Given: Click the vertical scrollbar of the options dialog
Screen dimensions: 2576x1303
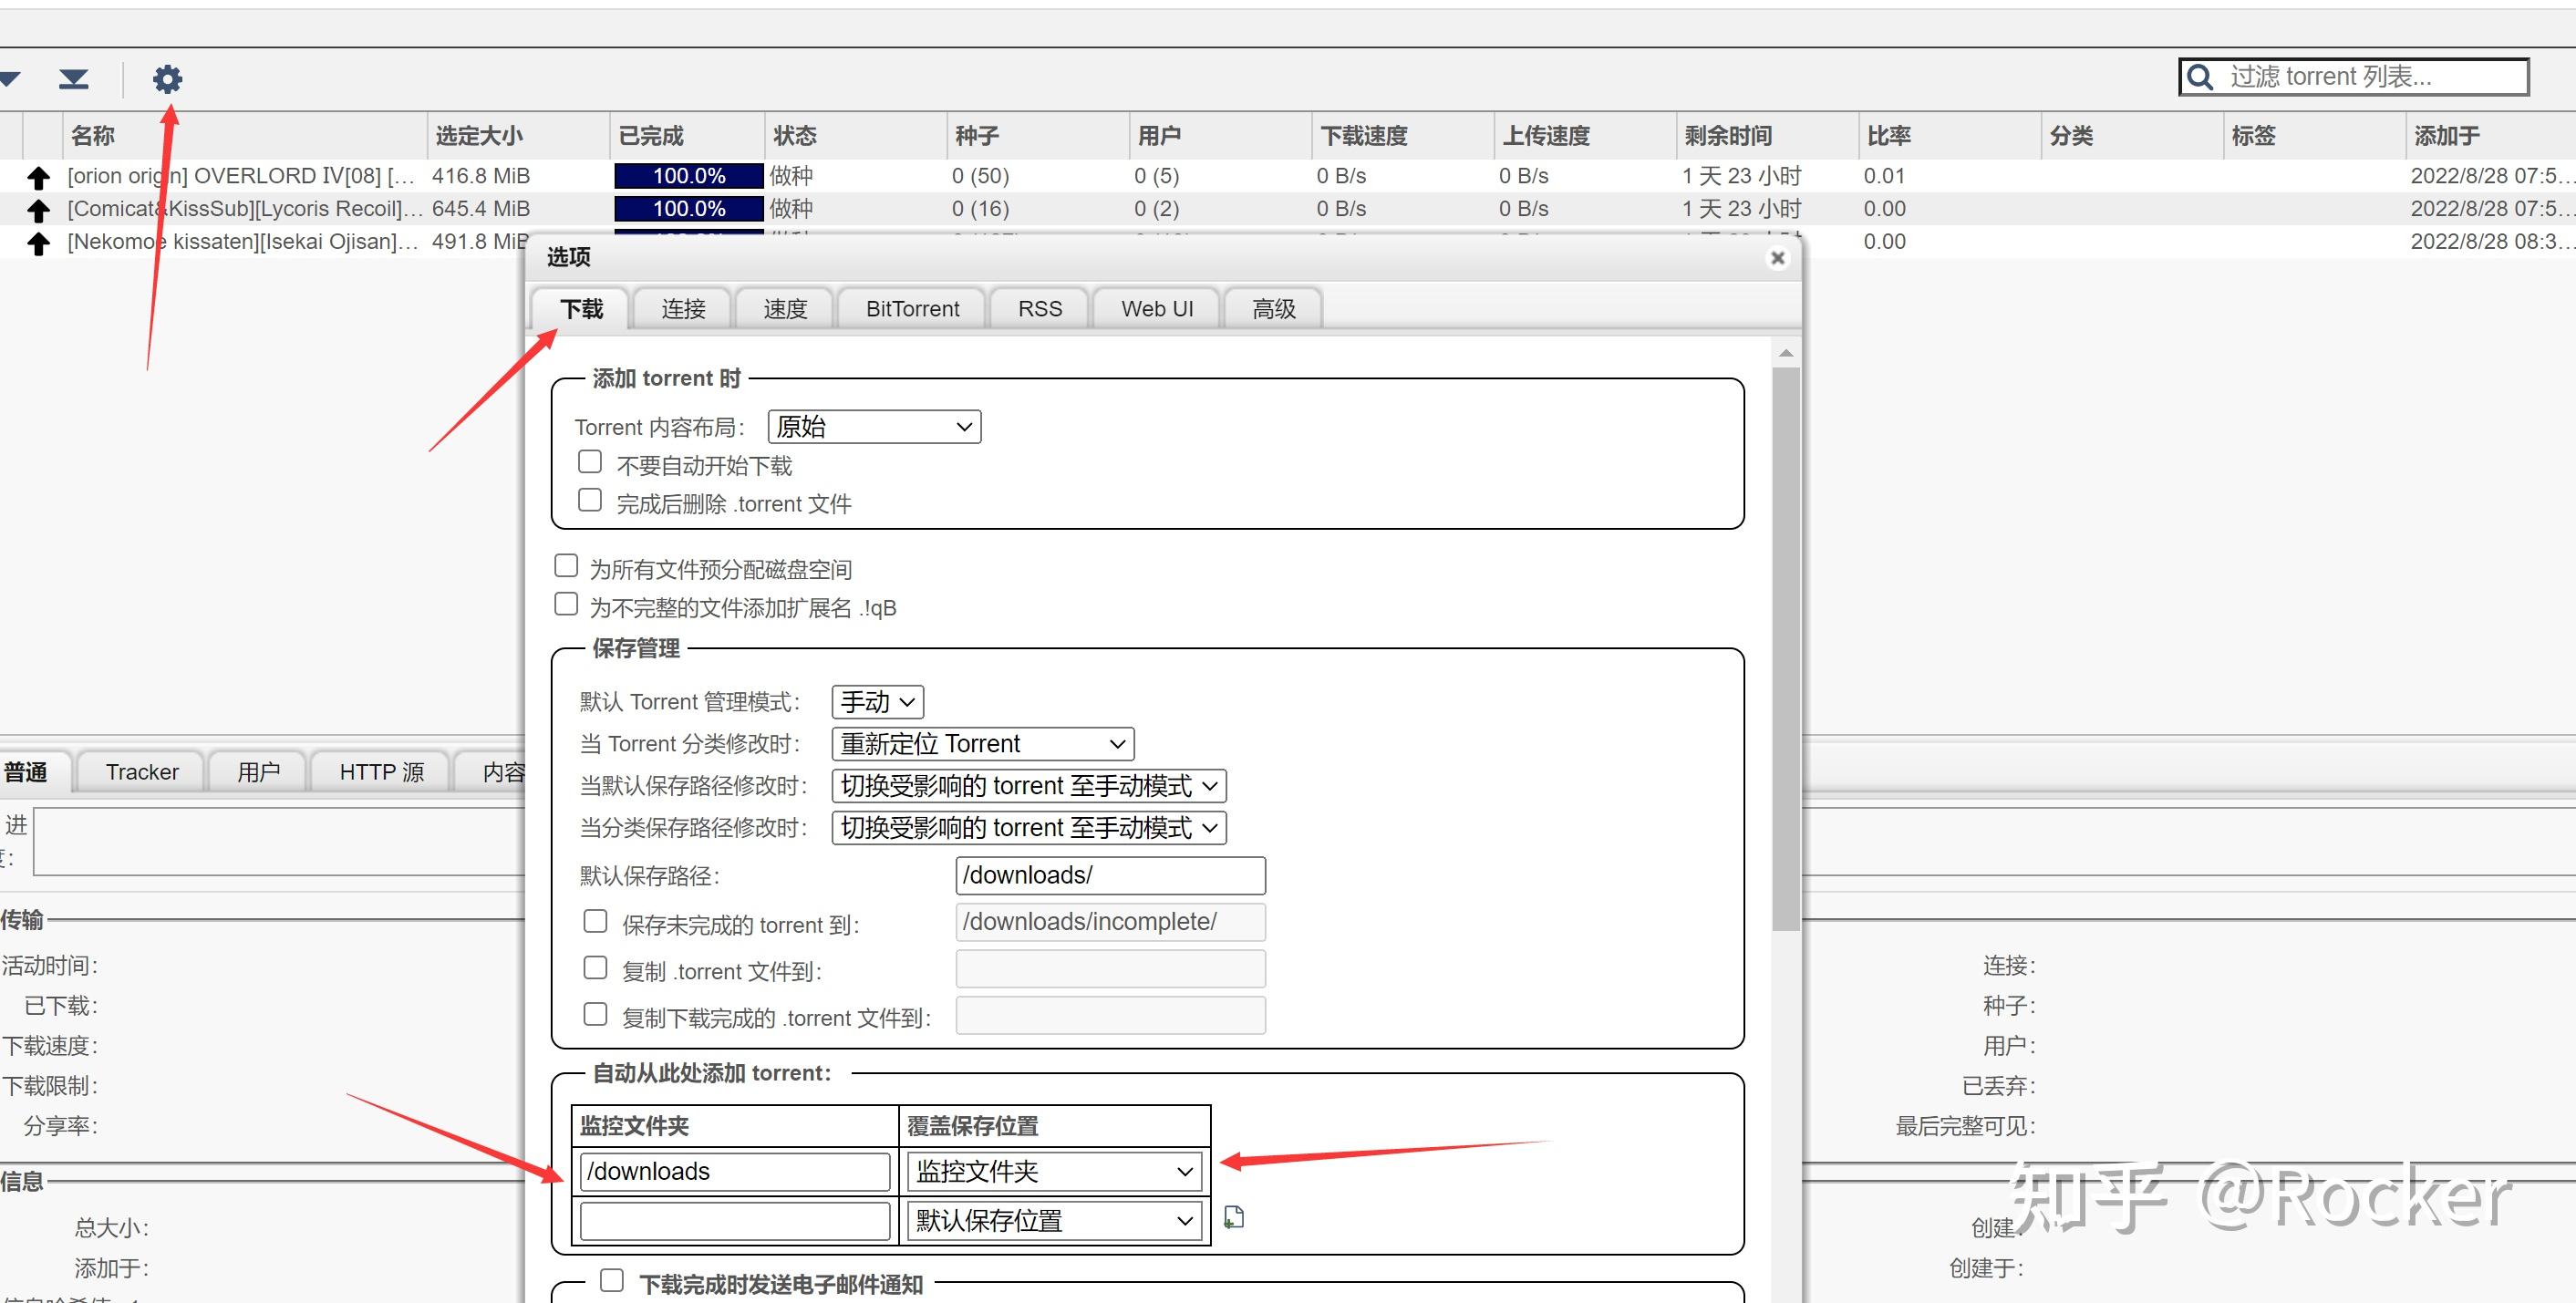Looking at the screenshot, I should tap(1785, 650).
